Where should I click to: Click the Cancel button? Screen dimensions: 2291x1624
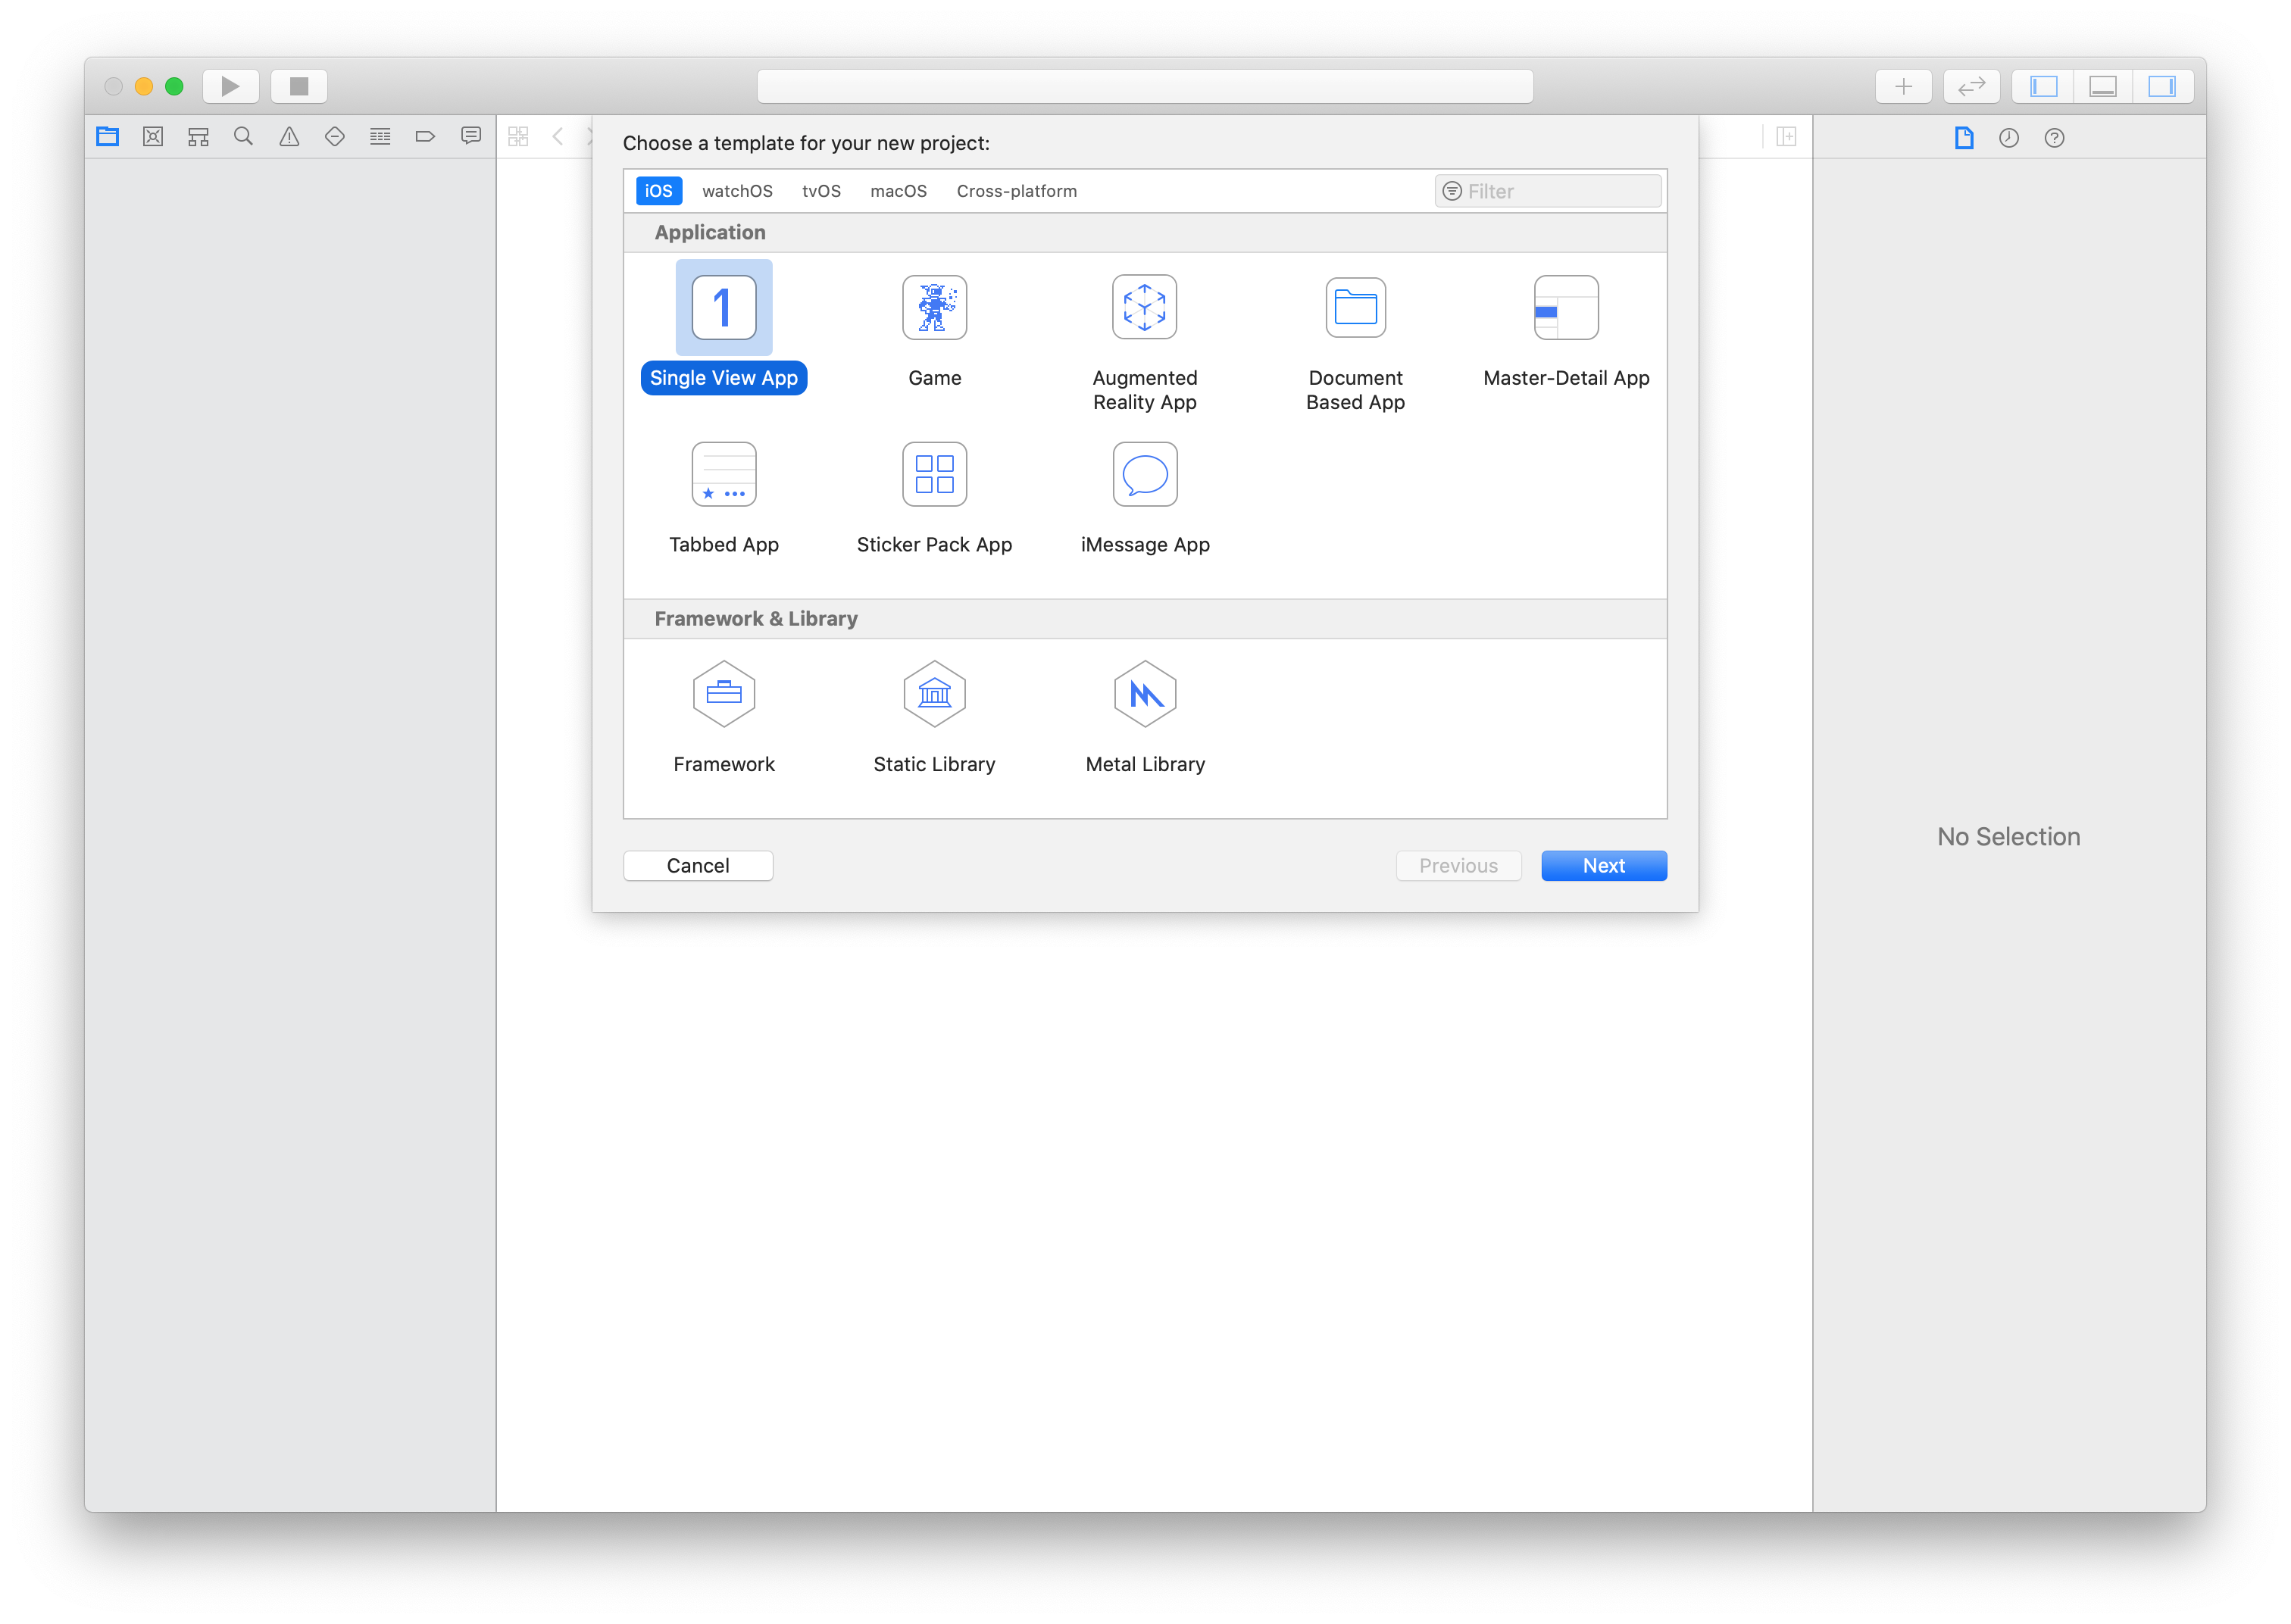pyautogui.click(x=698, y=866)
